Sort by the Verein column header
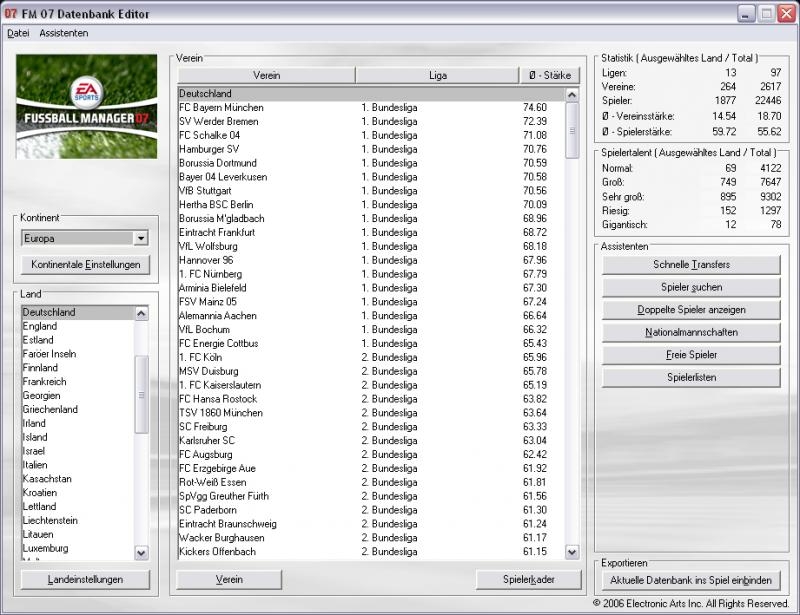 click(266, 75)
